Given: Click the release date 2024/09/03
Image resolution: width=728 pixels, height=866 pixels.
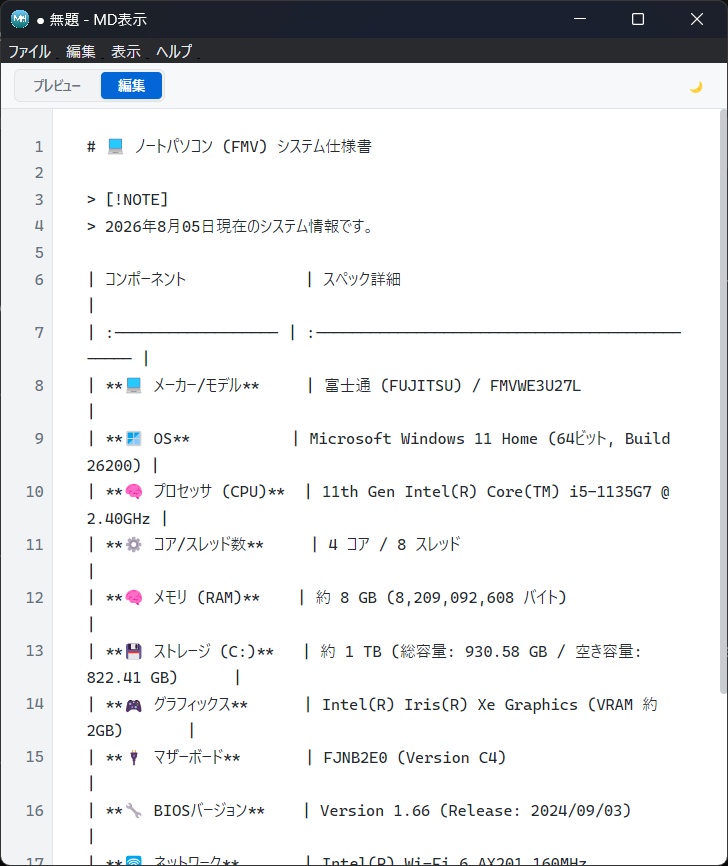Looking at the screenshot, I should coord(576,811).
